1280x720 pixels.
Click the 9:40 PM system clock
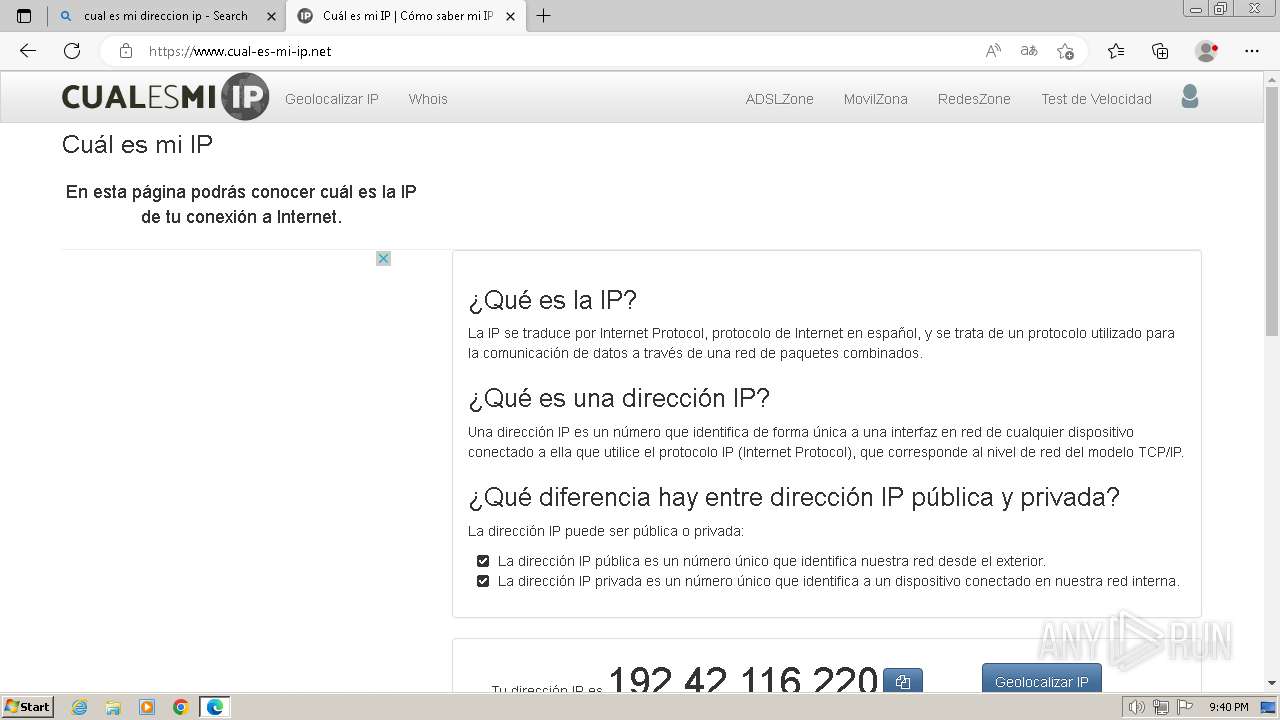pyautogui.click(x=1228, y=707)
